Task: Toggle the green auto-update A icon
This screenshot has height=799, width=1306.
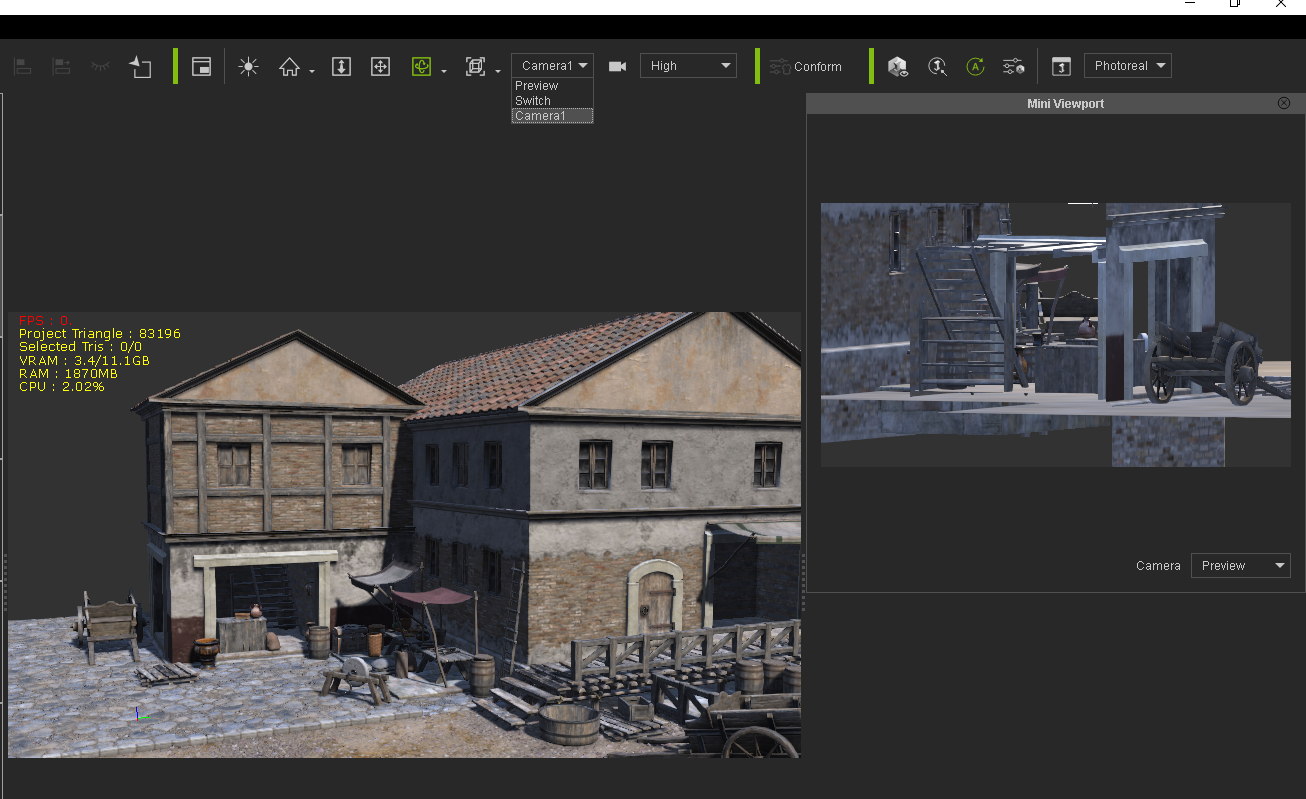Action: pyautogui.click(x=976, y=67)
